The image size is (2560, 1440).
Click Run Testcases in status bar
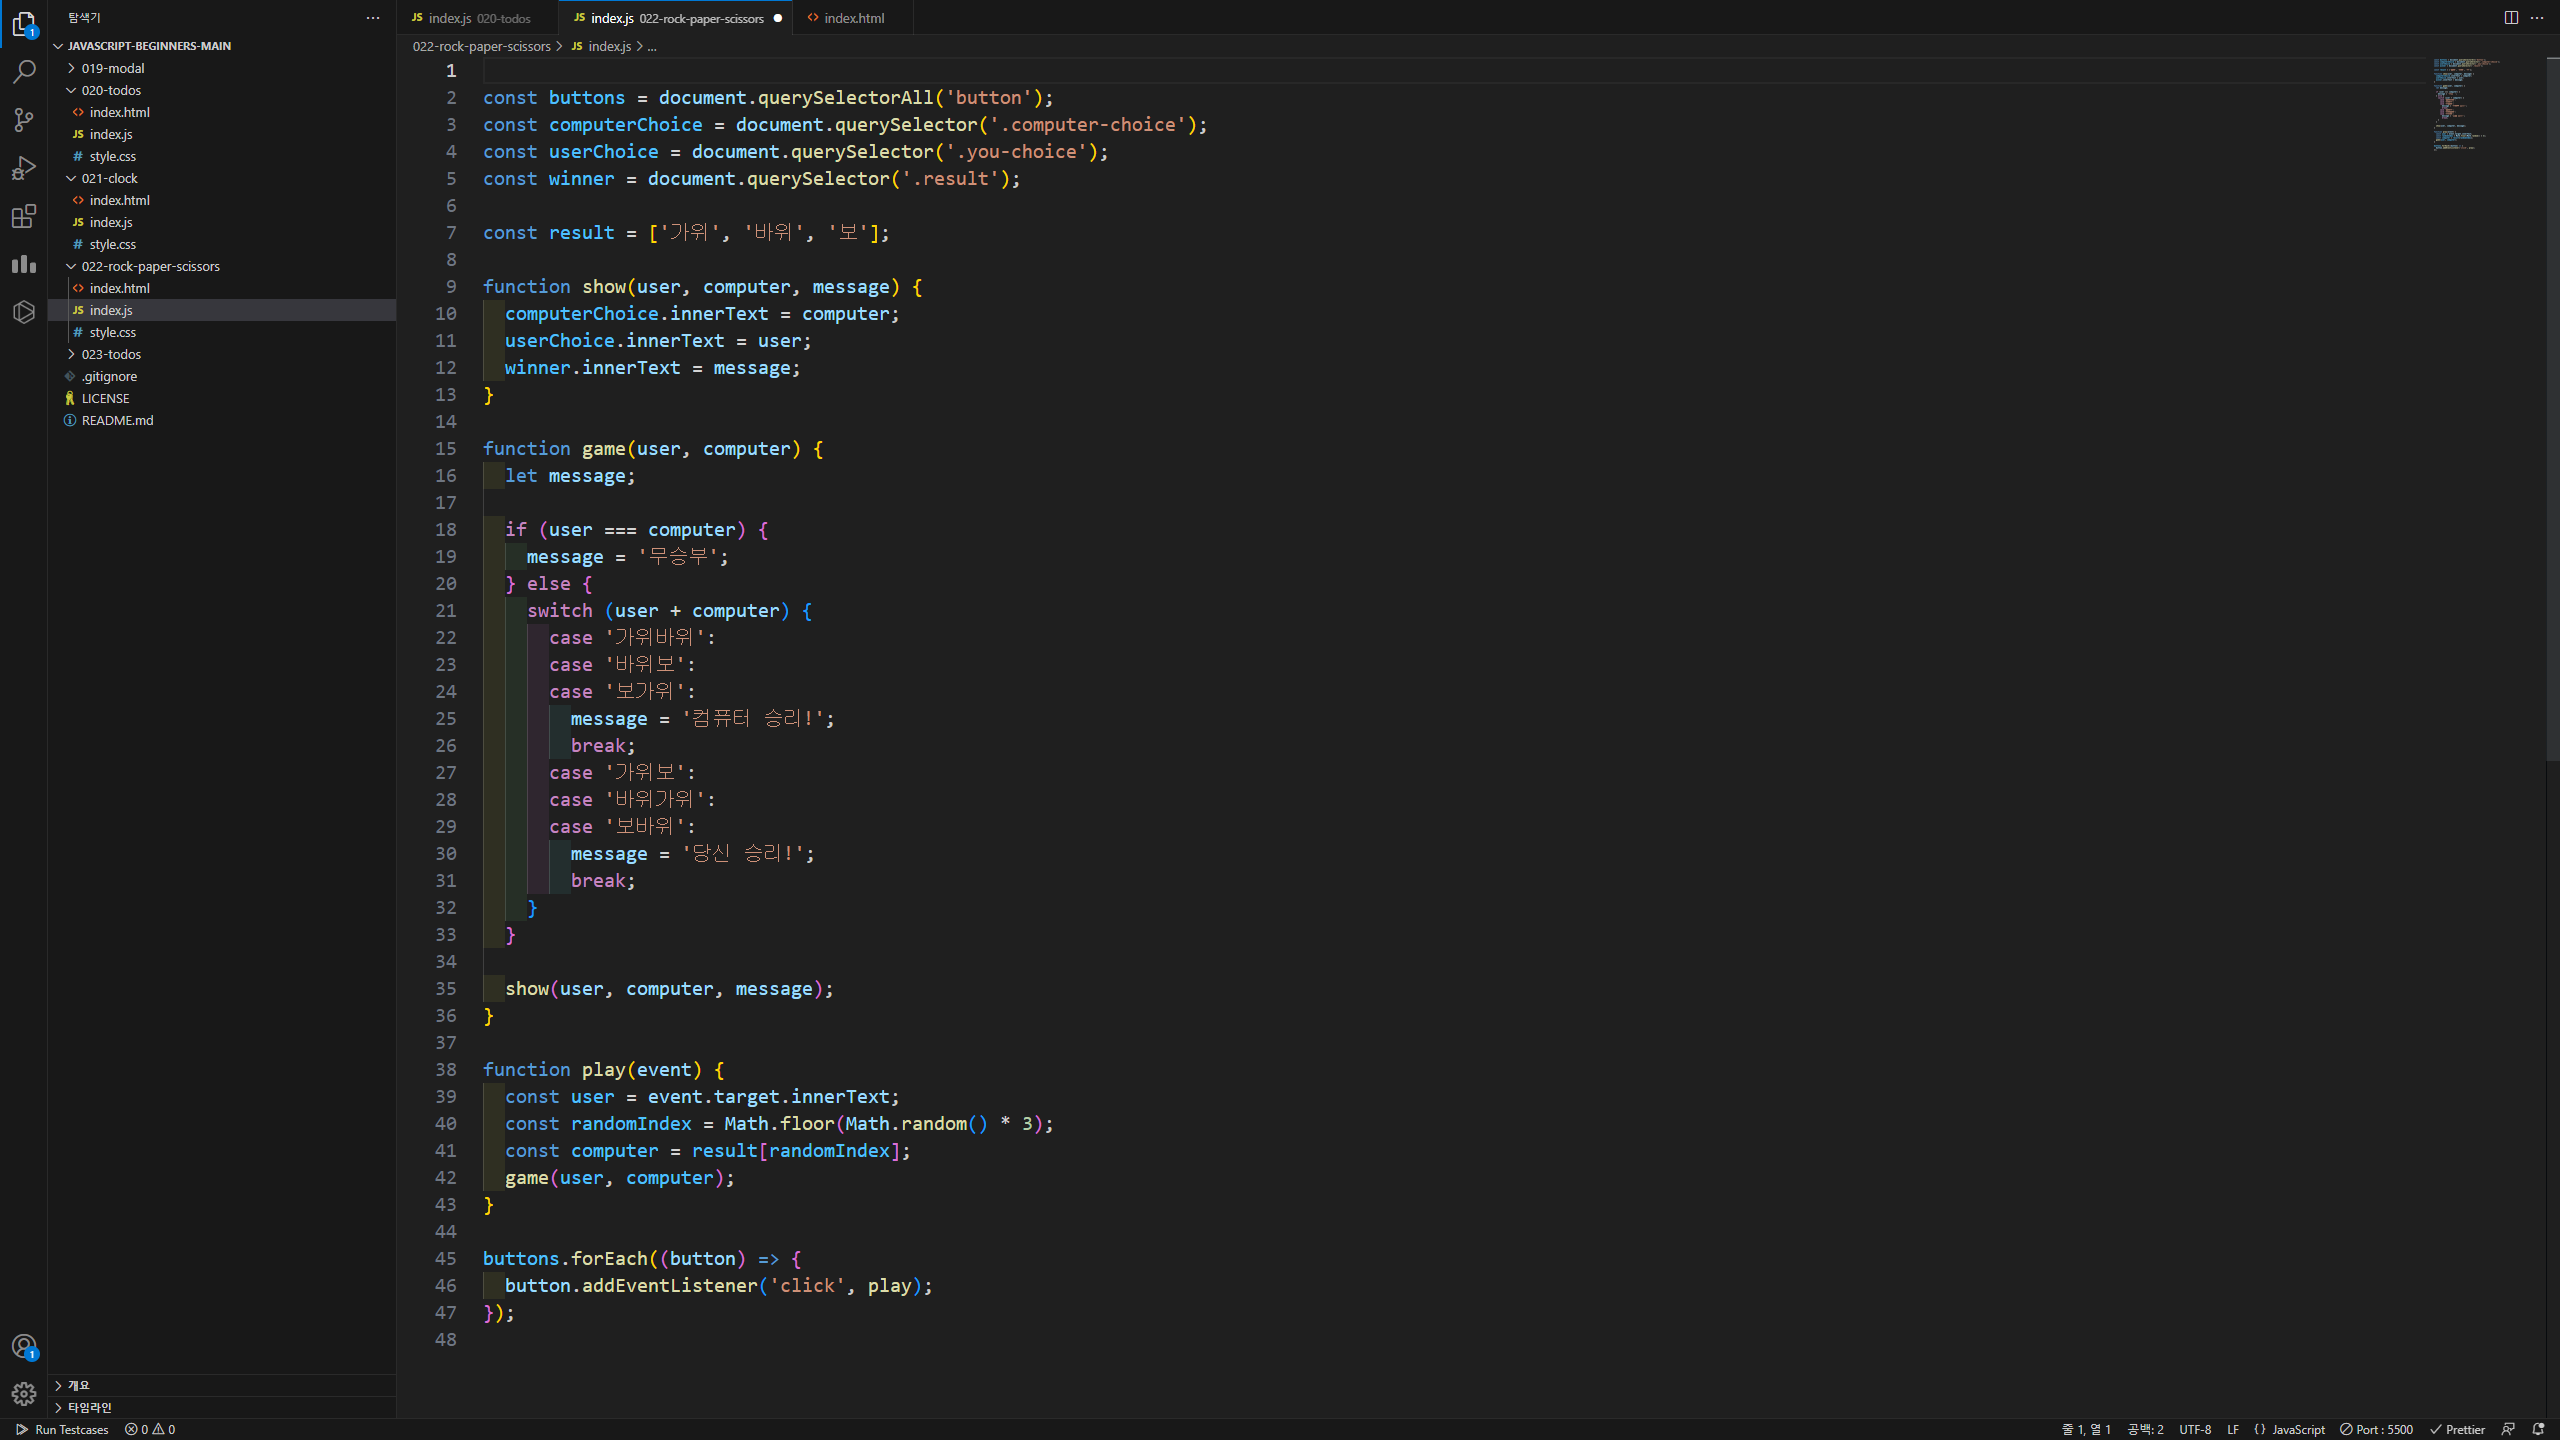62,1429
